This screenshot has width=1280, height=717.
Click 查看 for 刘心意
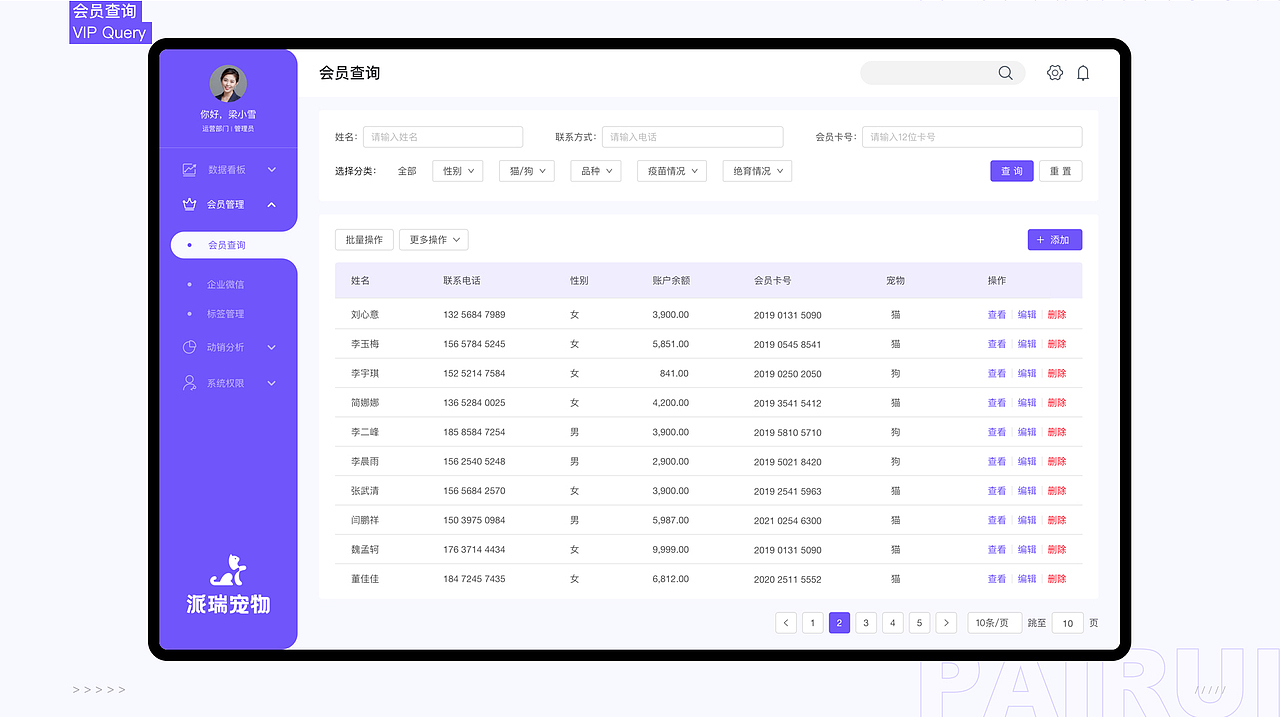[x=997, y=315]
